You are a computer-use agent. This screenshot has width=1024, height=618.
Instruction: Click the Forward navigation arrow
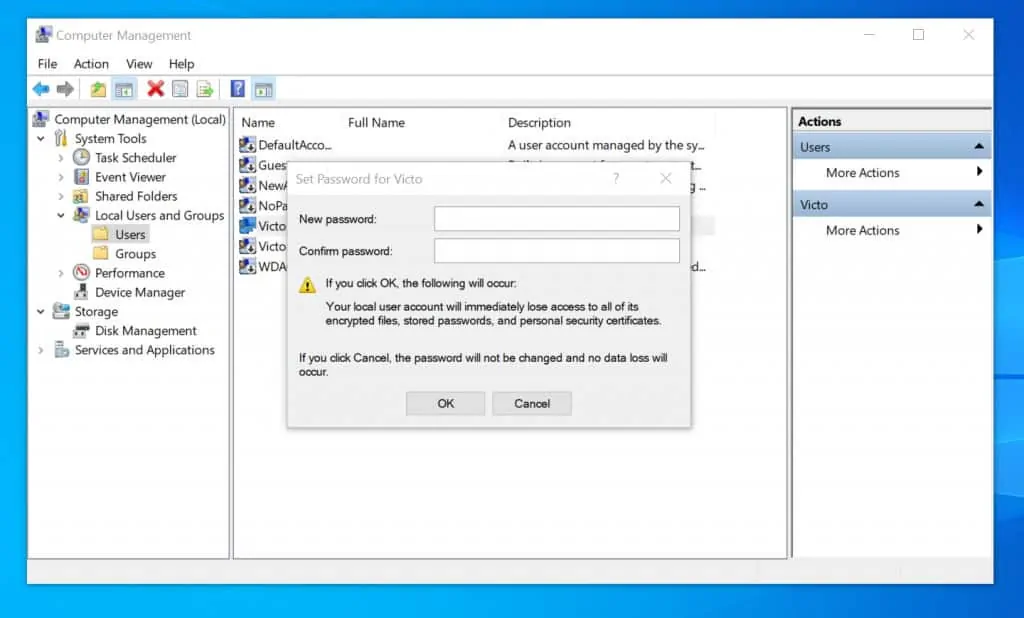coord(66,89)
